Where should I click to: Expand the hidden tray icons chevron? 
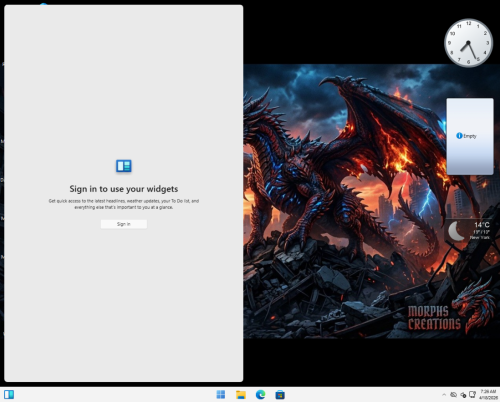click(444, 395)
